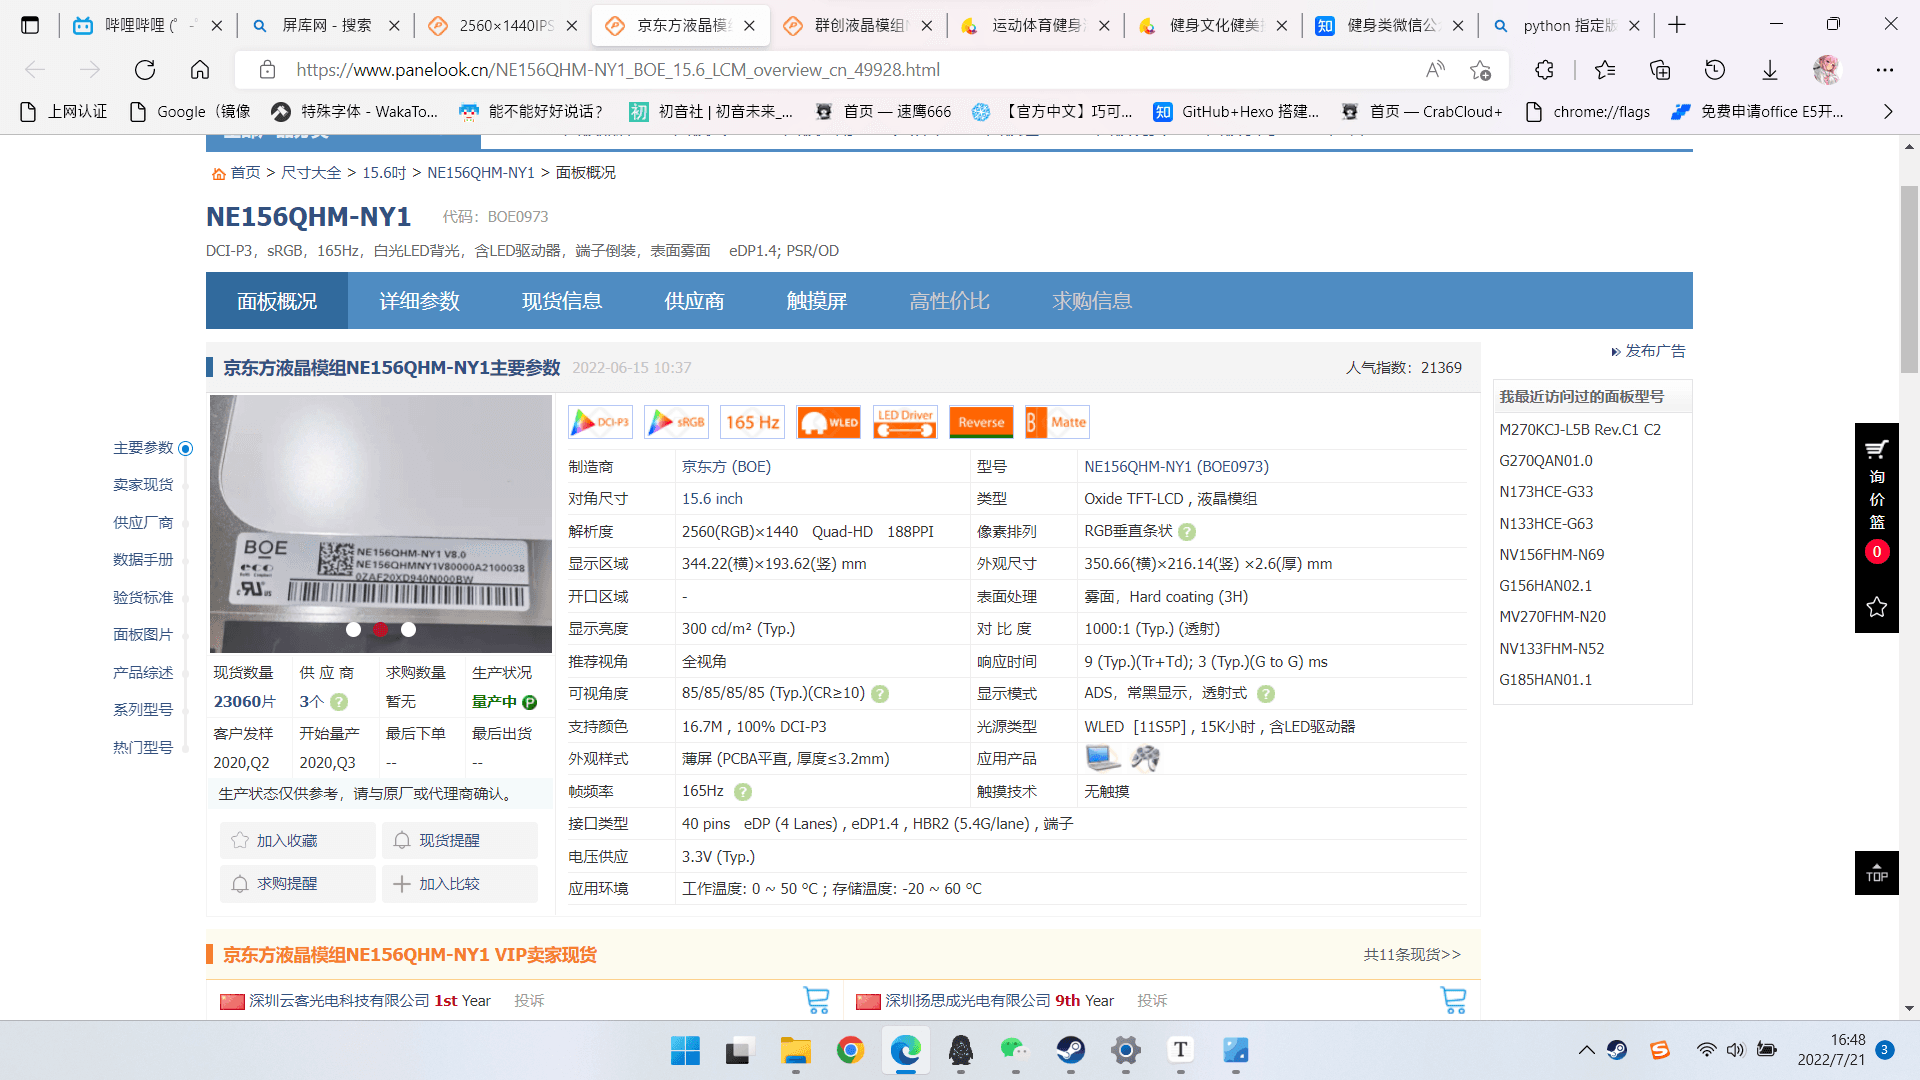Select the 主要参数 sidebar radio
This screenshot has height=1080, width=1920.
pyautogui.click(x=185, y=449)
